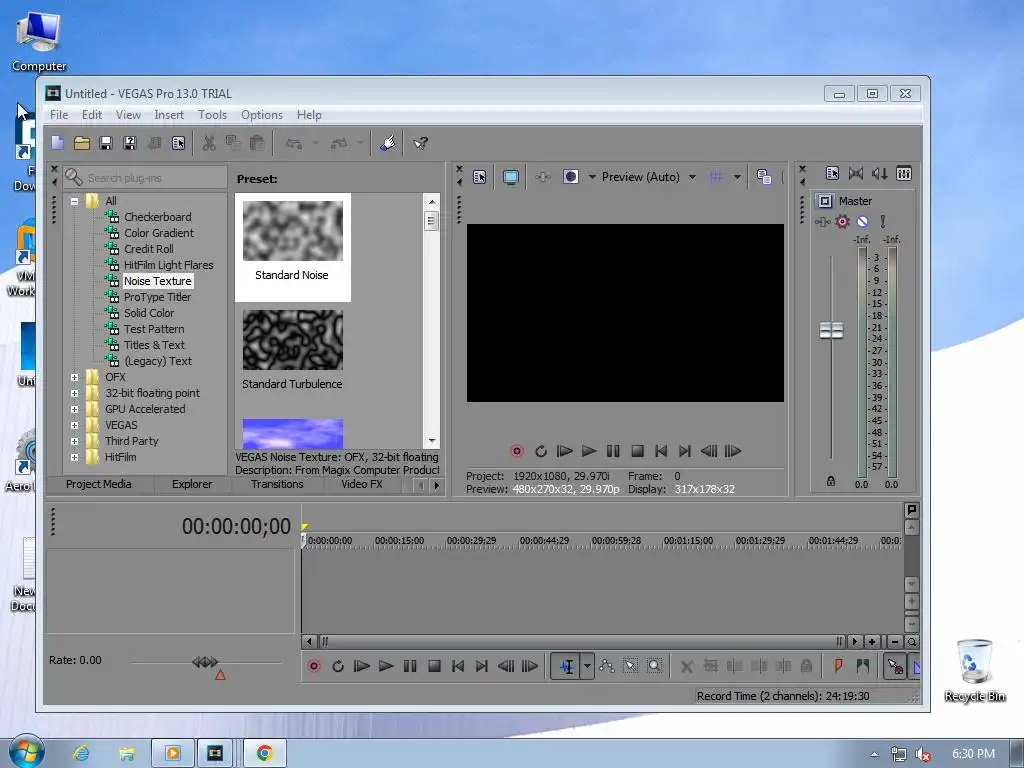Open the Edit tool dropdown arrow
This screenshot has width=1024, height=768.
[587, 666]
